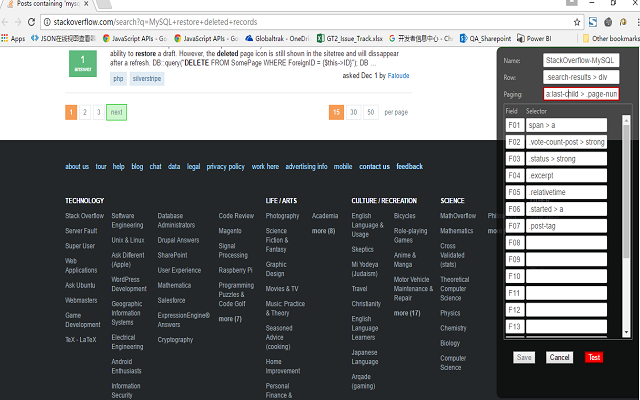Open the Apps grid shortcut in the bookmarks bar
640x400 pixels.
(x=13, y=38)
